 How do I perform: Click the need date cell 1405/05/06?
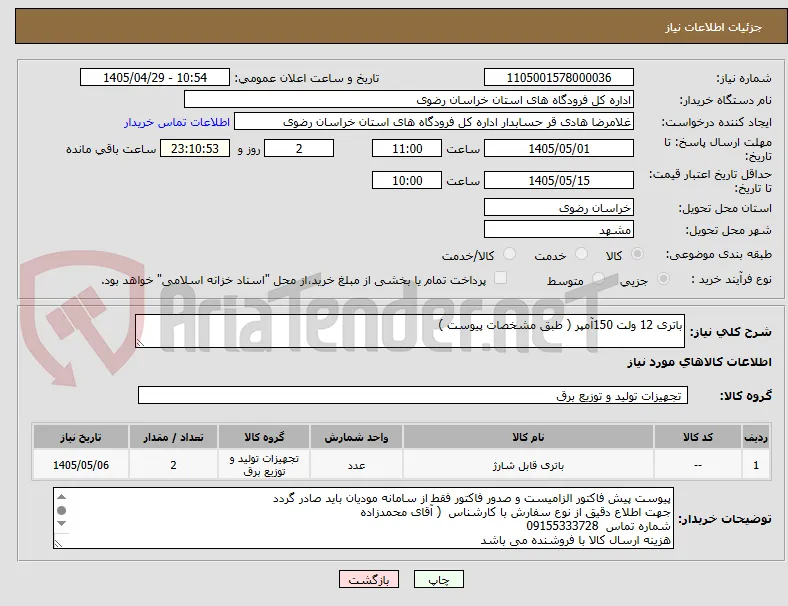pos(81,465)
